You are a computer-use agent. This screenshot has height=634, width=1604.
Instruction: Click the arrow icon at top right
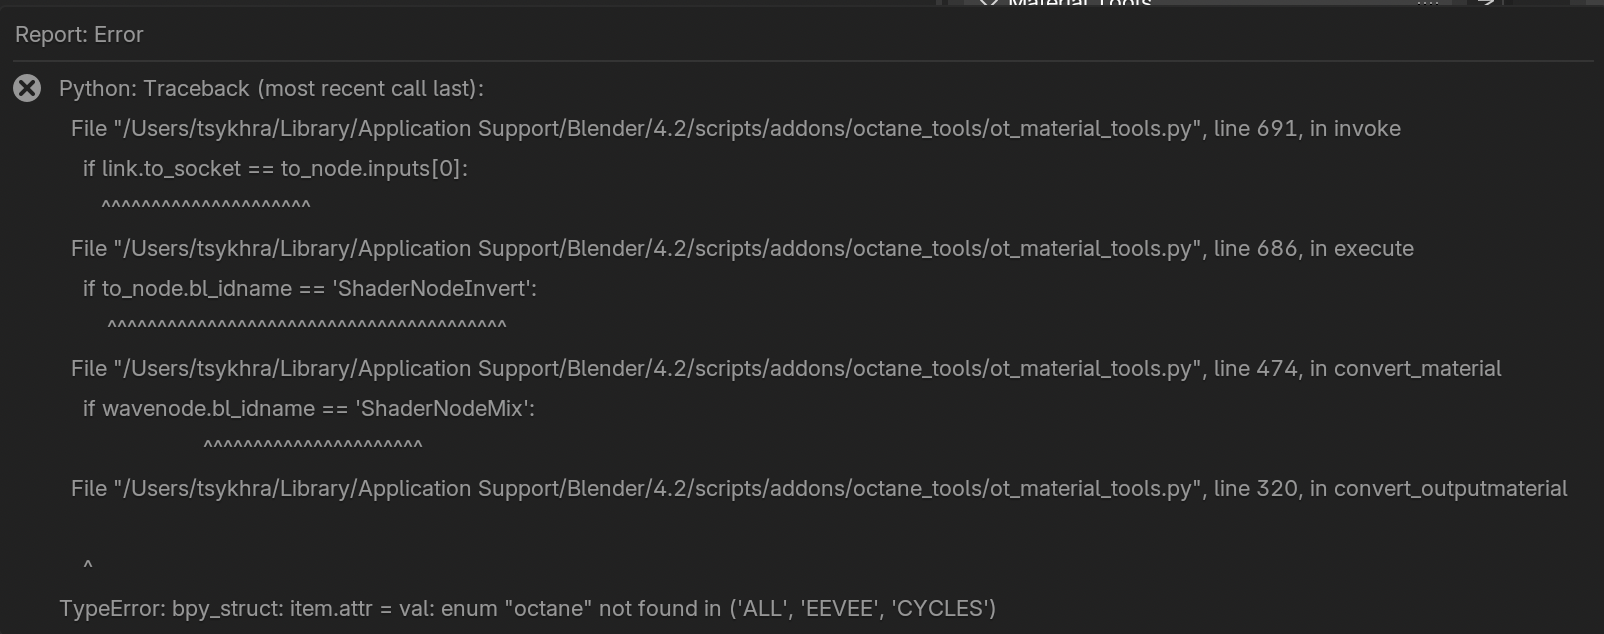click(x=1486, y=3)
